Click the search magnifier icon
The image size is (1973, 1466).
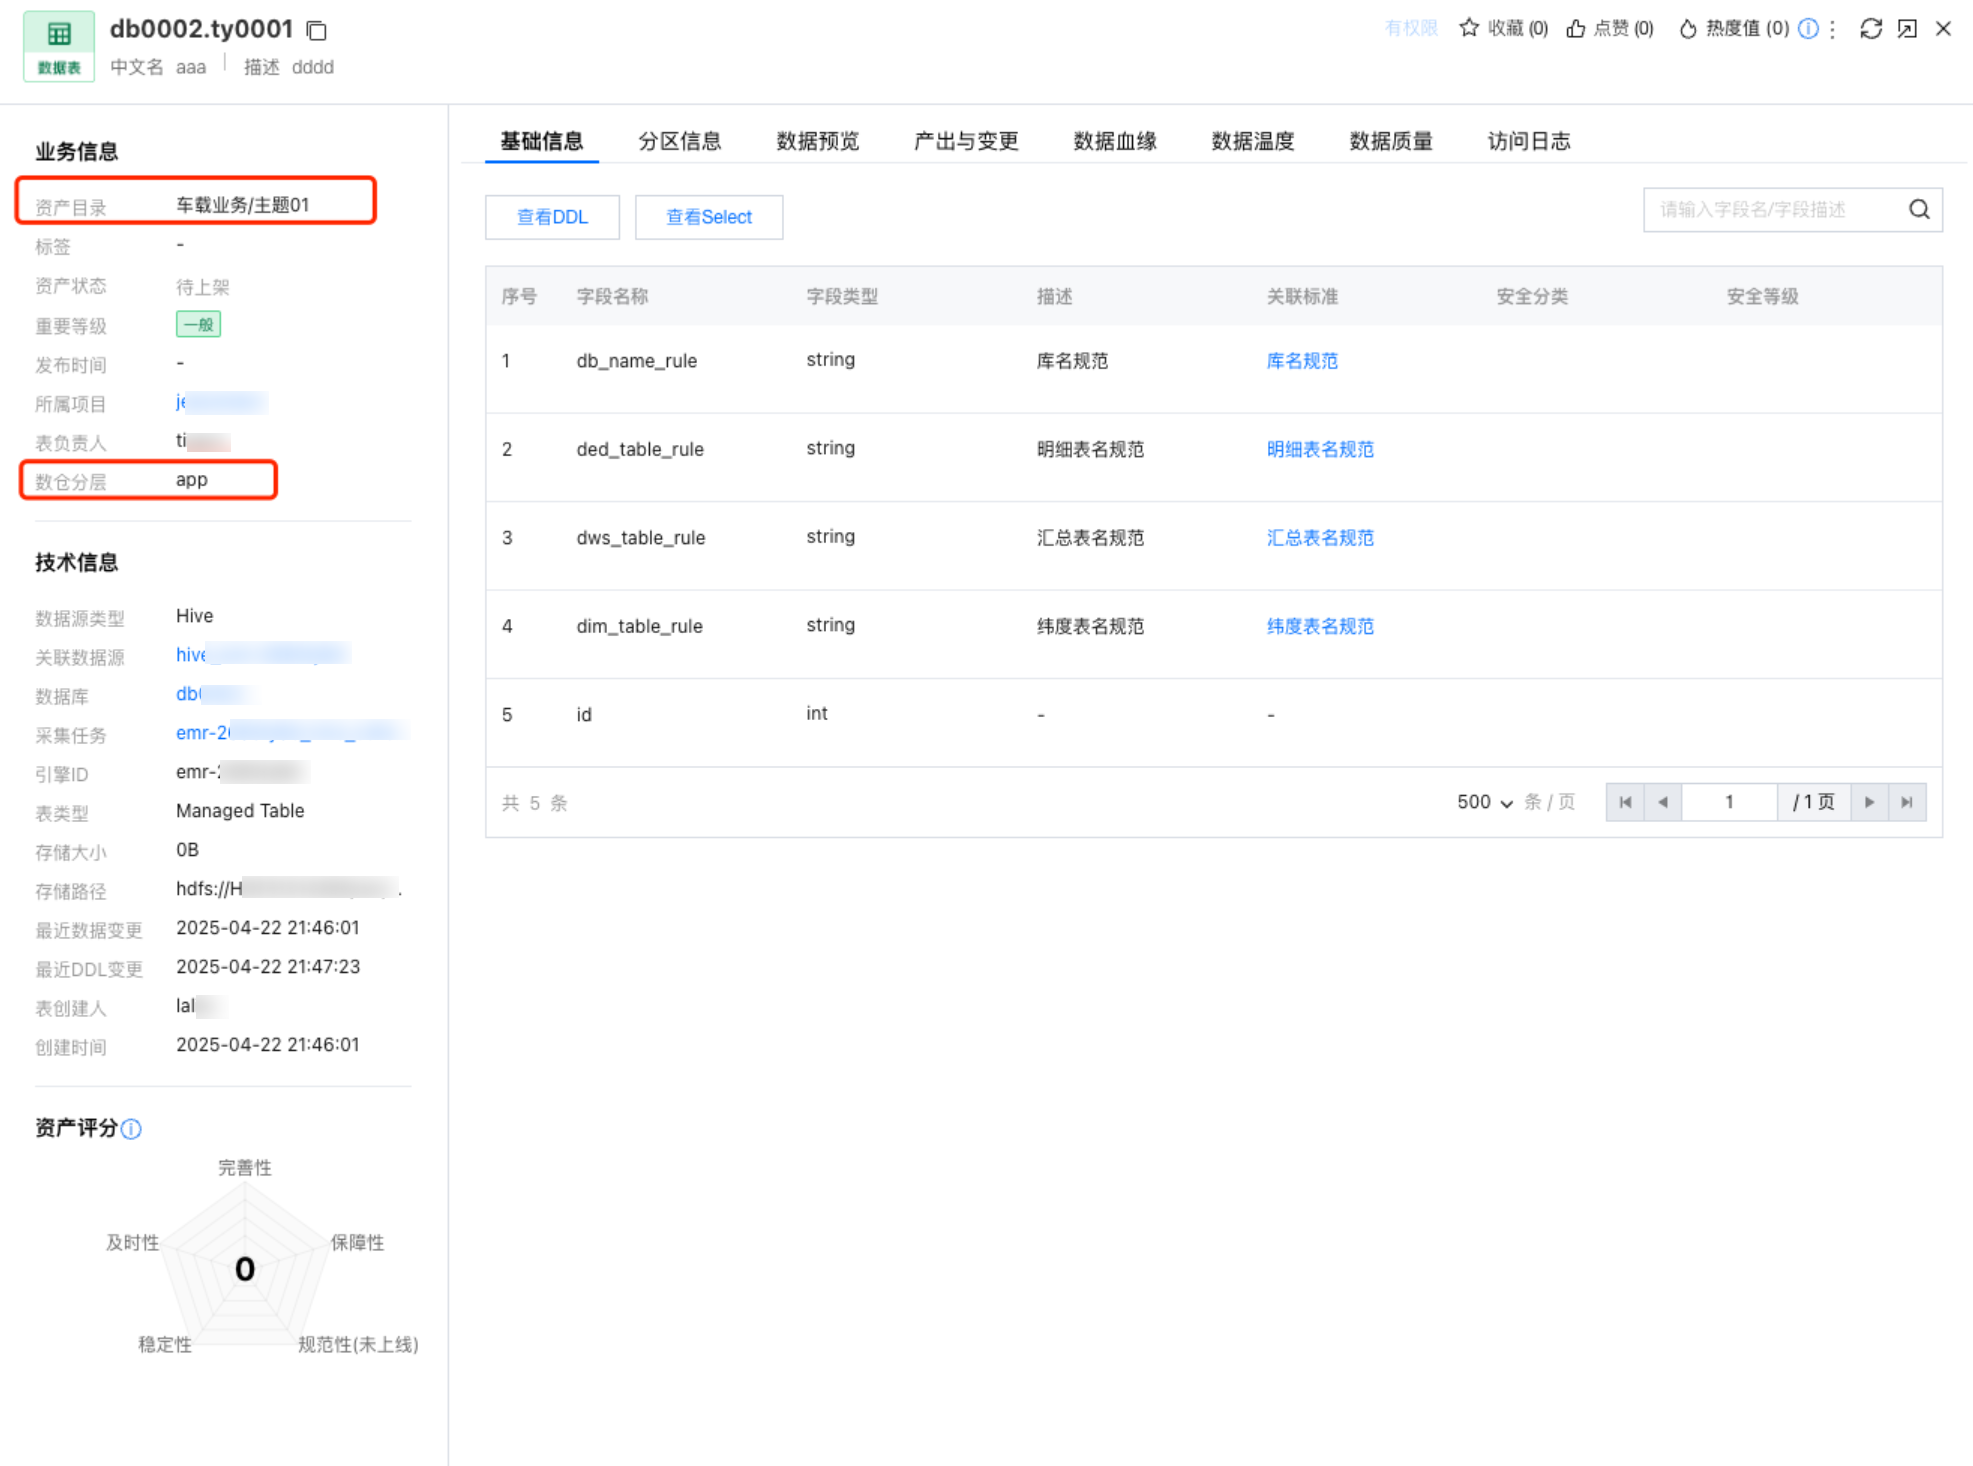tap(1919, 209)
